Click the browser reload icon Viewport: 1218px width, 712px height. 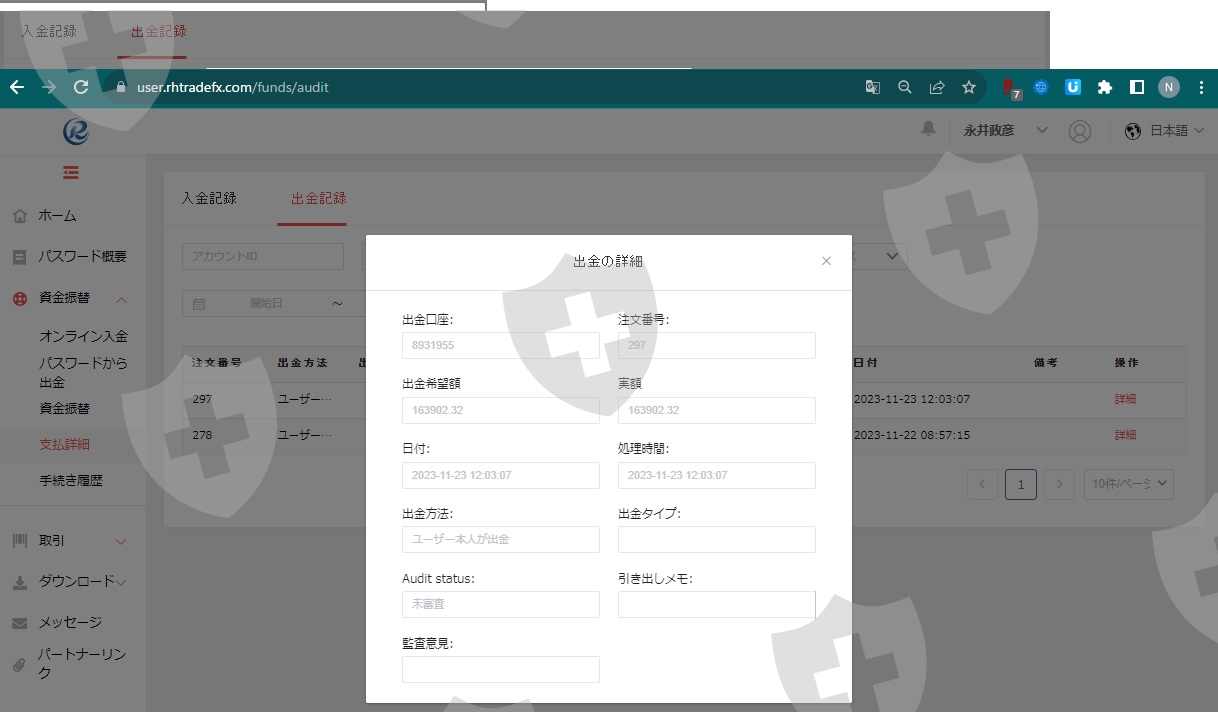pyautogui.click(x=81, y=87)
